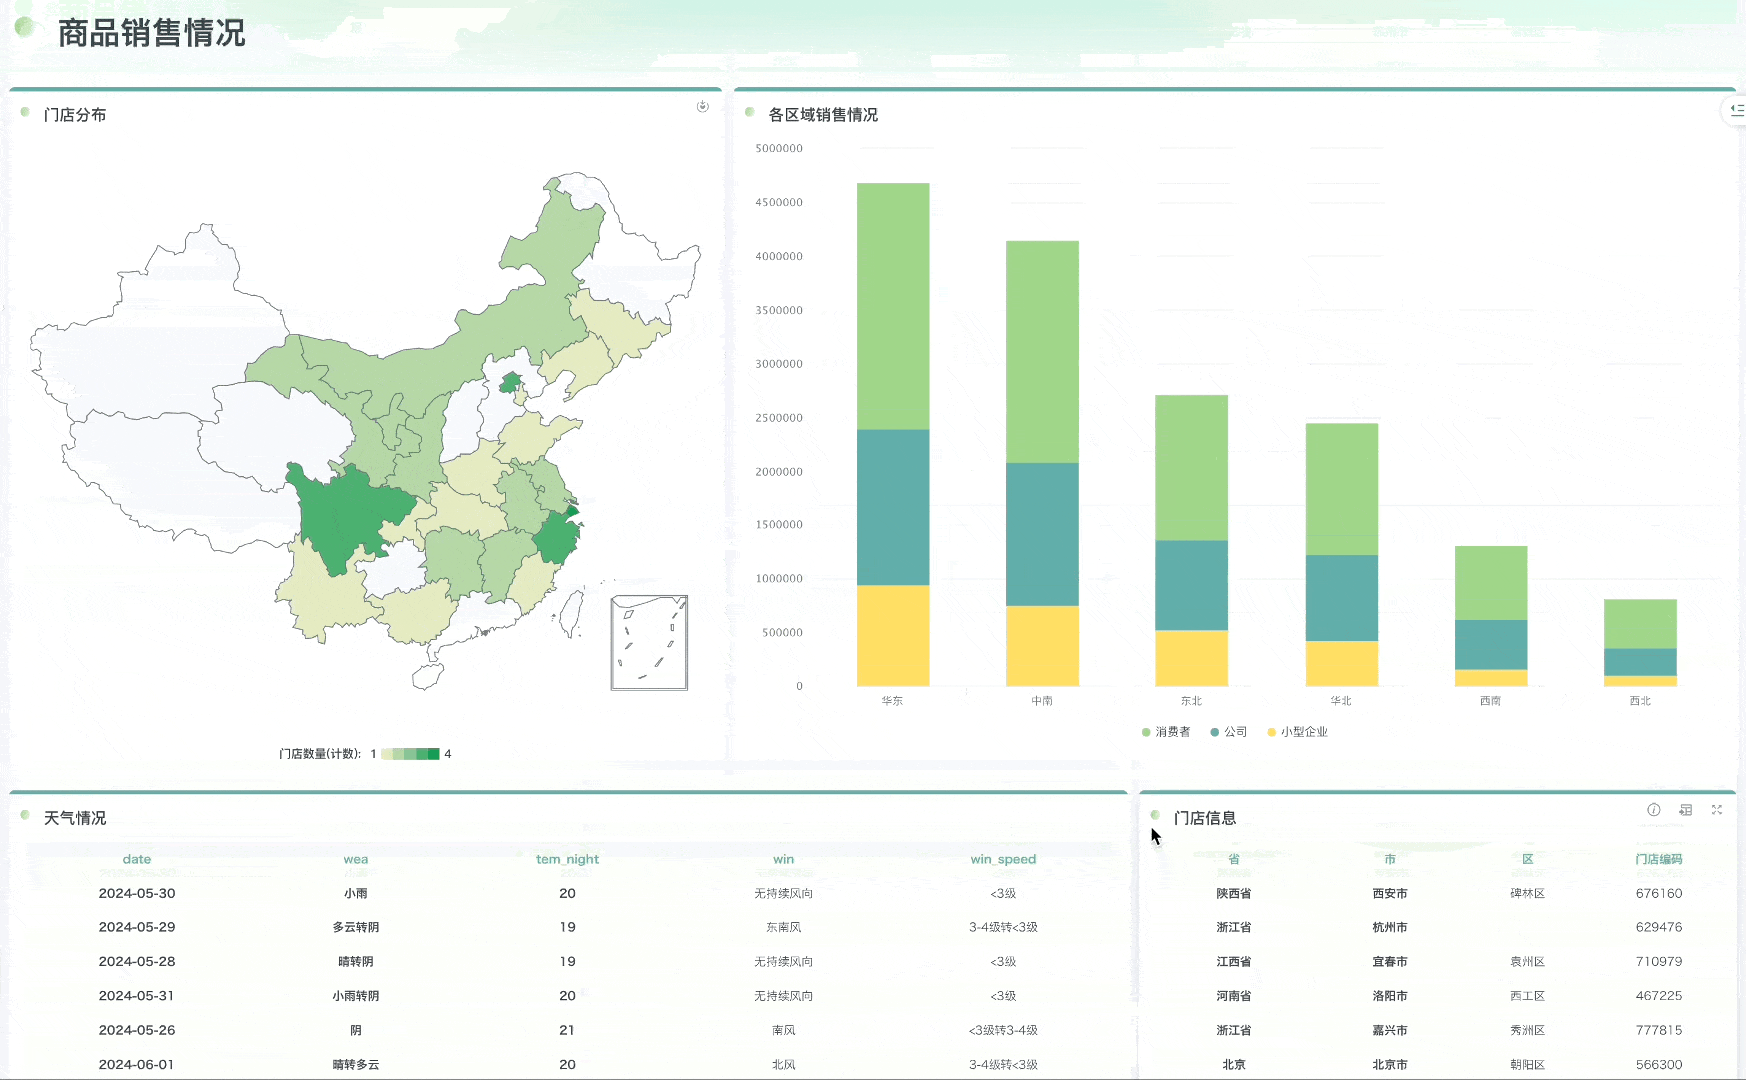
Task: Click the date cell 2024-06-01
Action: click(x=137, y=1065)
